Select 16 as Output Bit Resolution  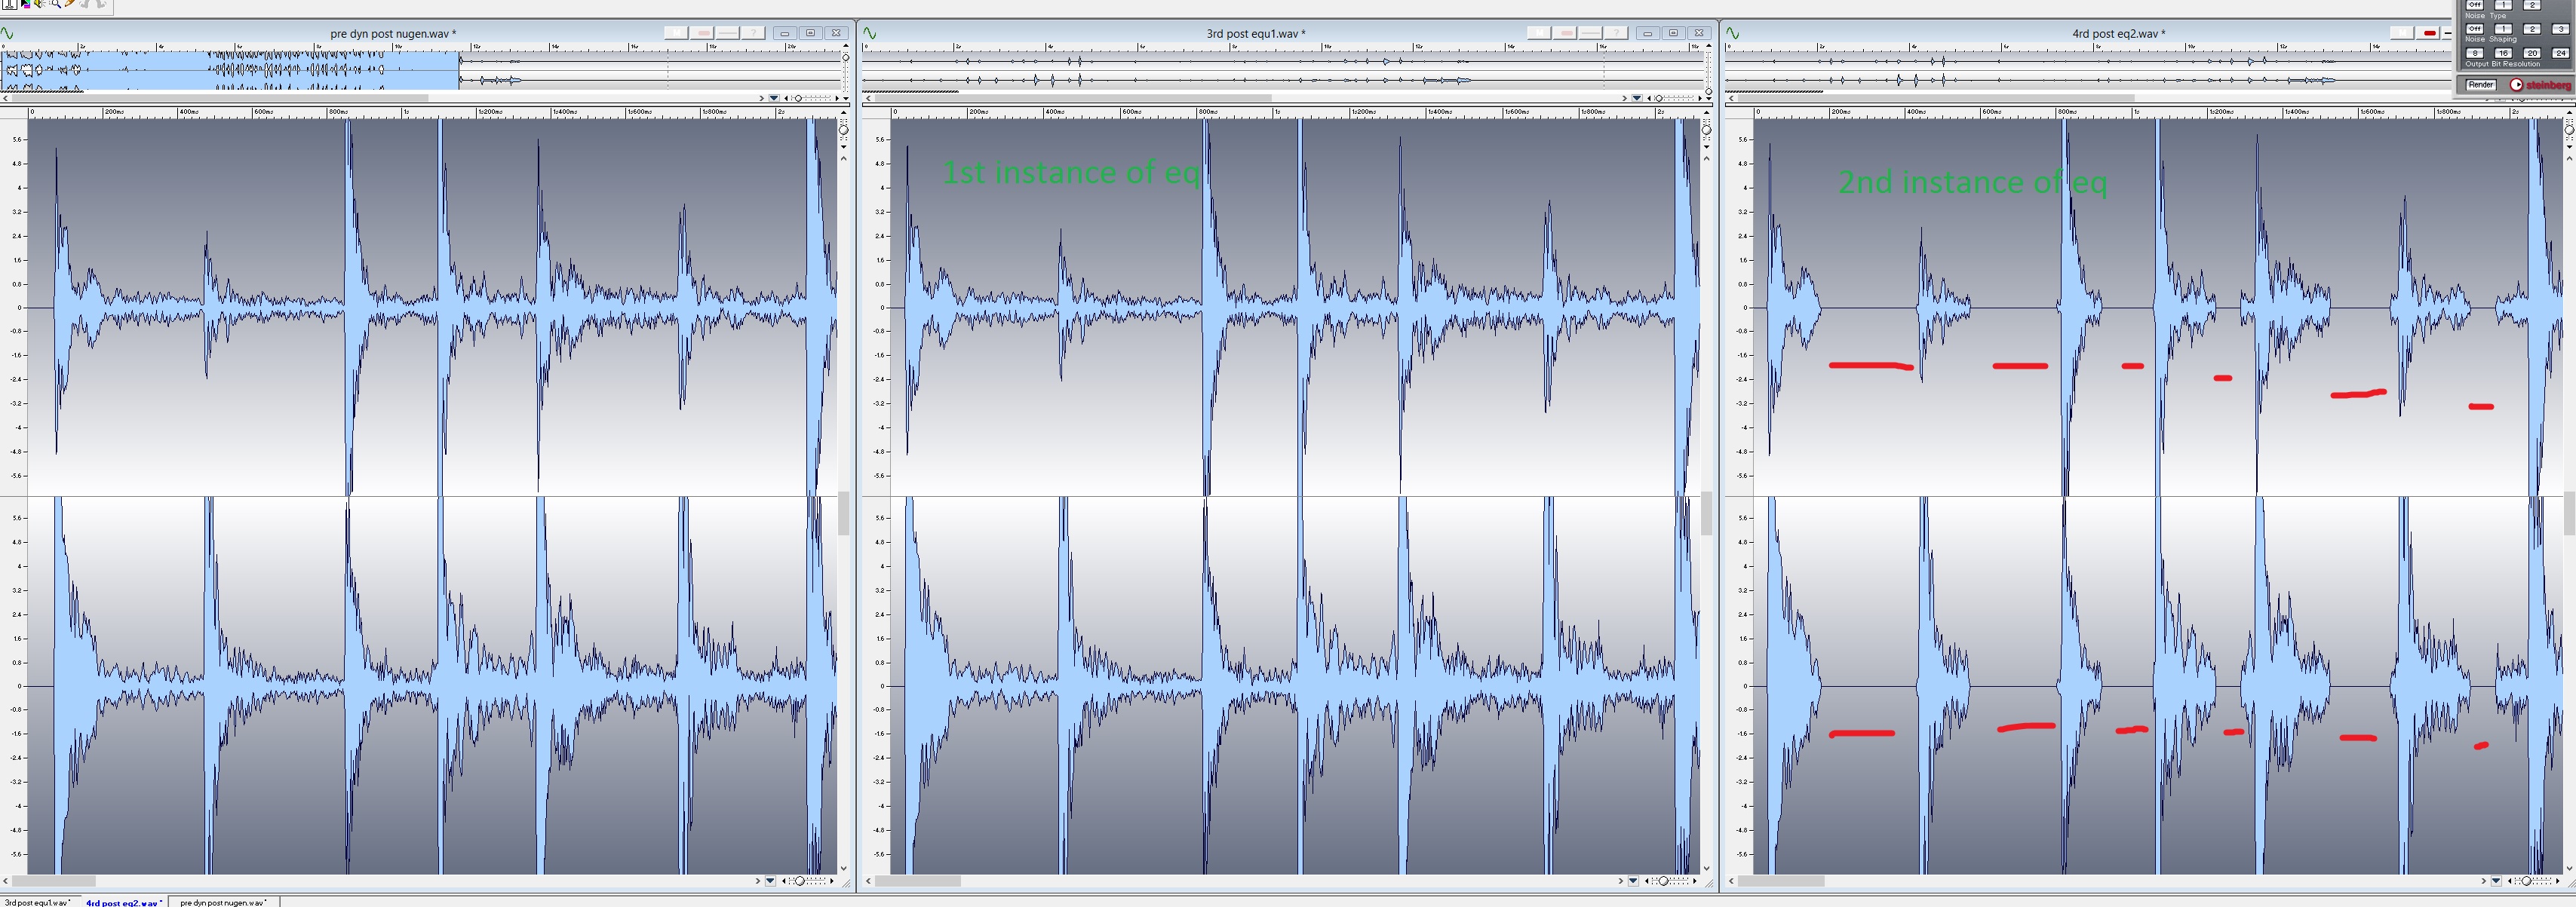[2504, 53]
